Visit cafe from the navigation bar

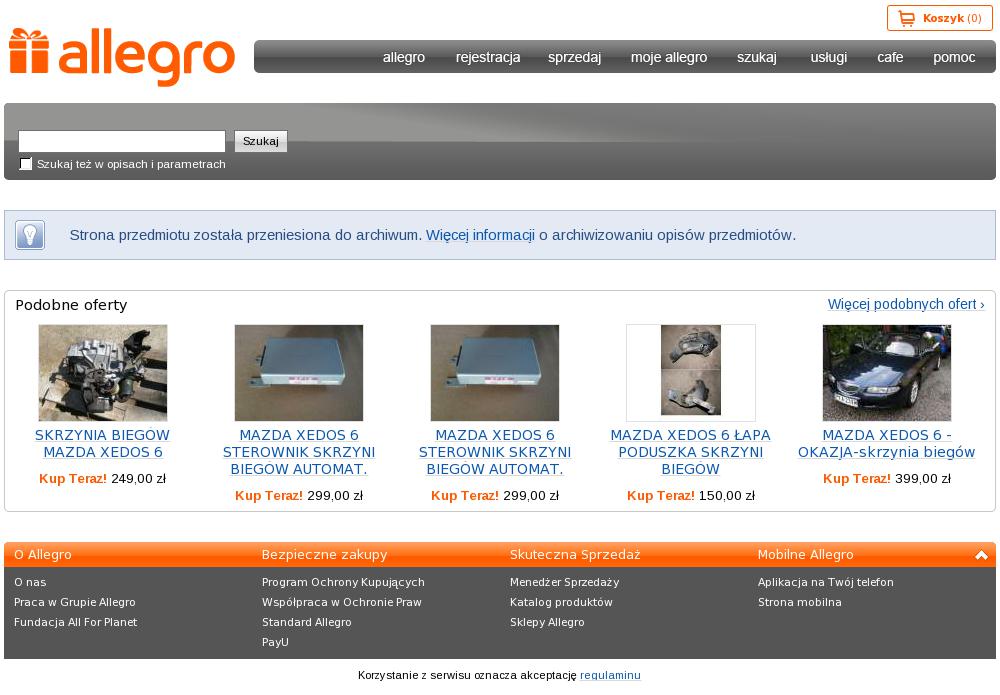(x=890, y=57)
